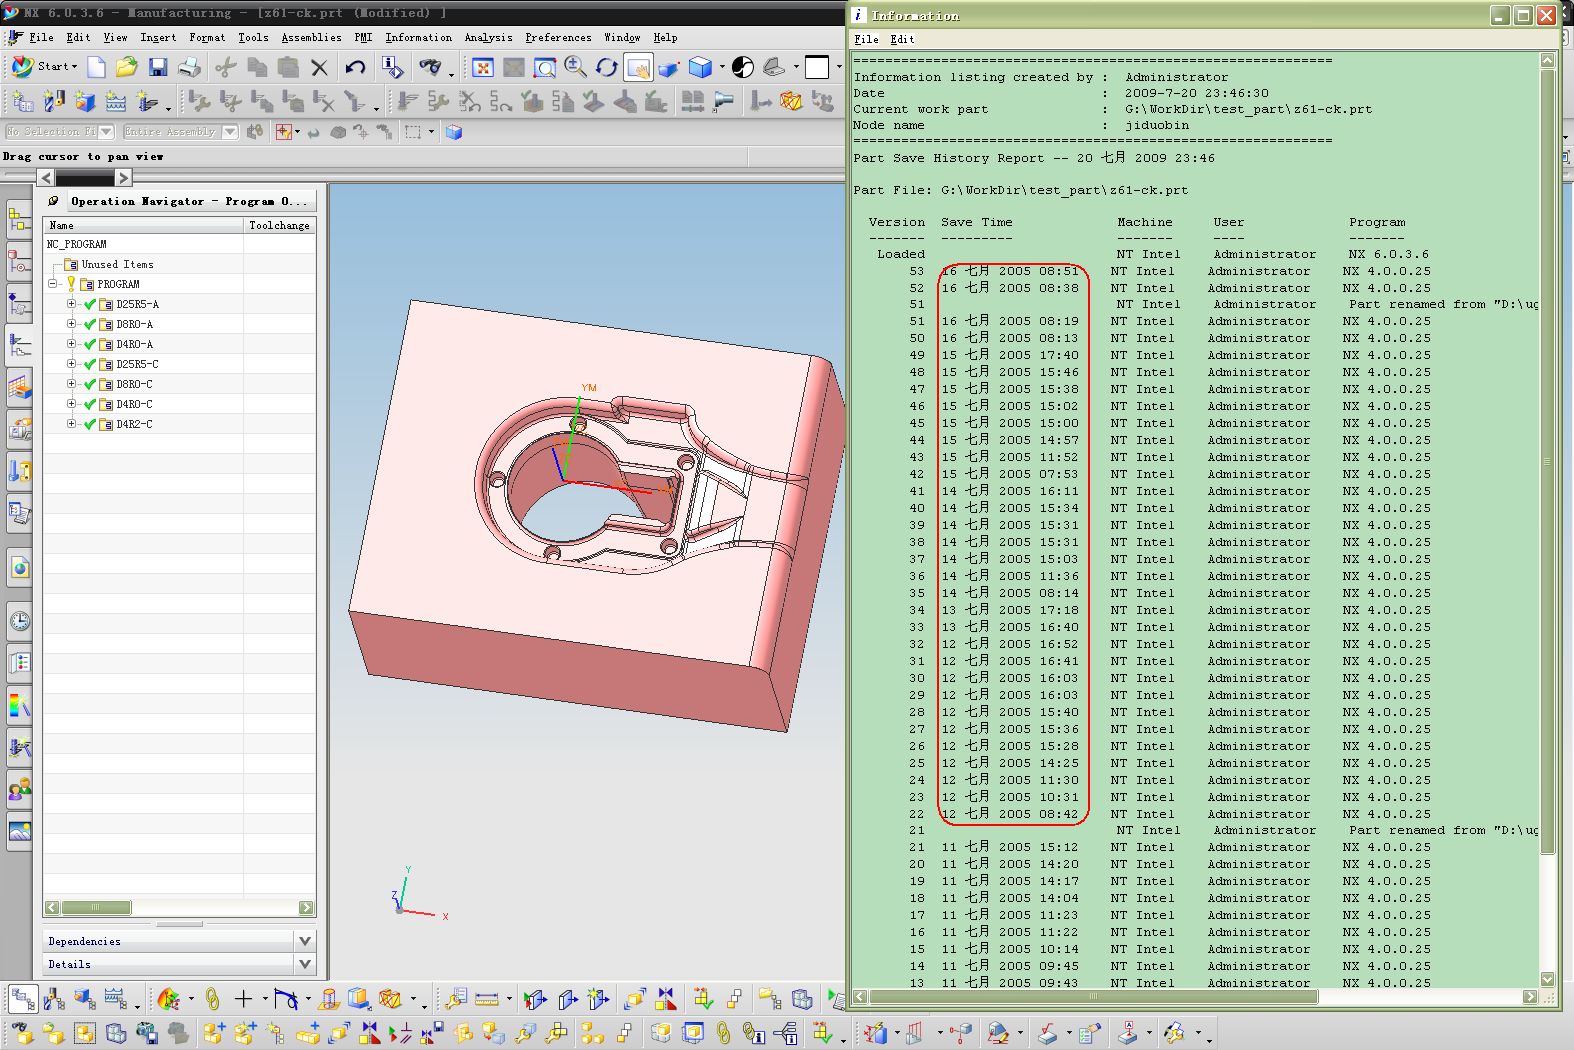Activate the Rotate view icon
The width and height of the screenshot is (1574, 1050).
pyautogui.click(x=606, y=67)
